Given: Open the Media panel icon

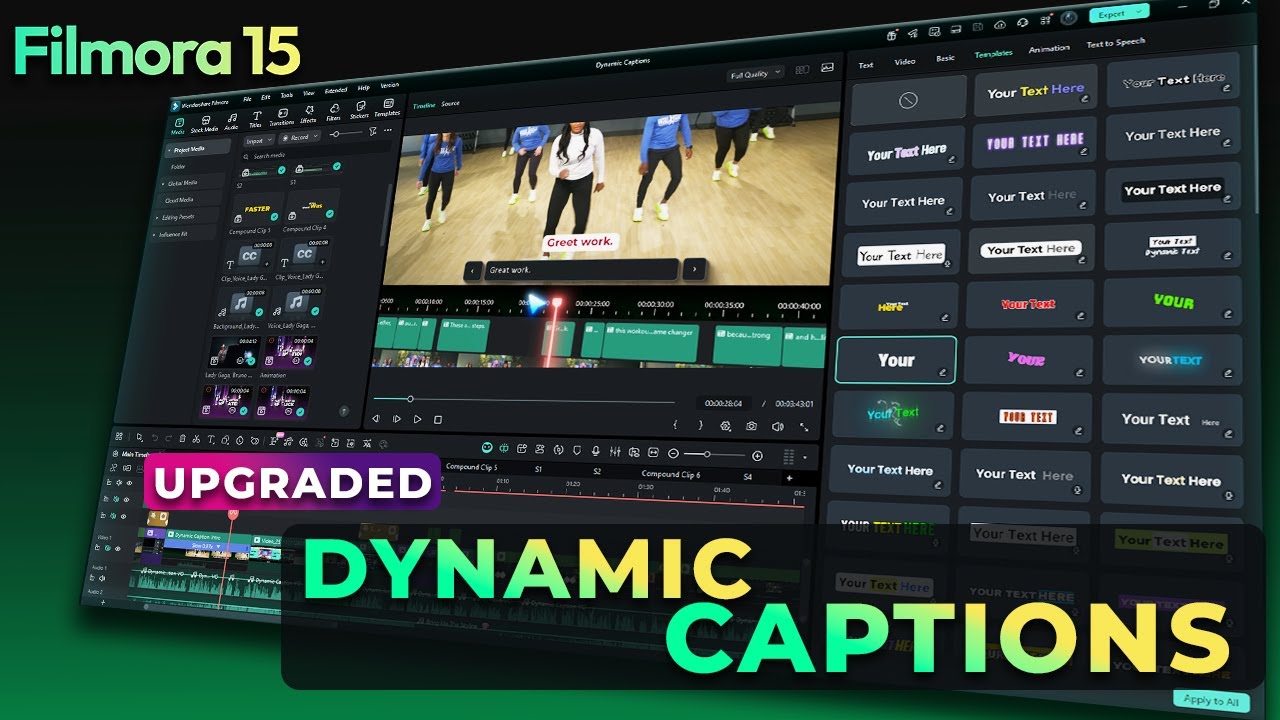Looking at the screenshot, I should 179,122.
